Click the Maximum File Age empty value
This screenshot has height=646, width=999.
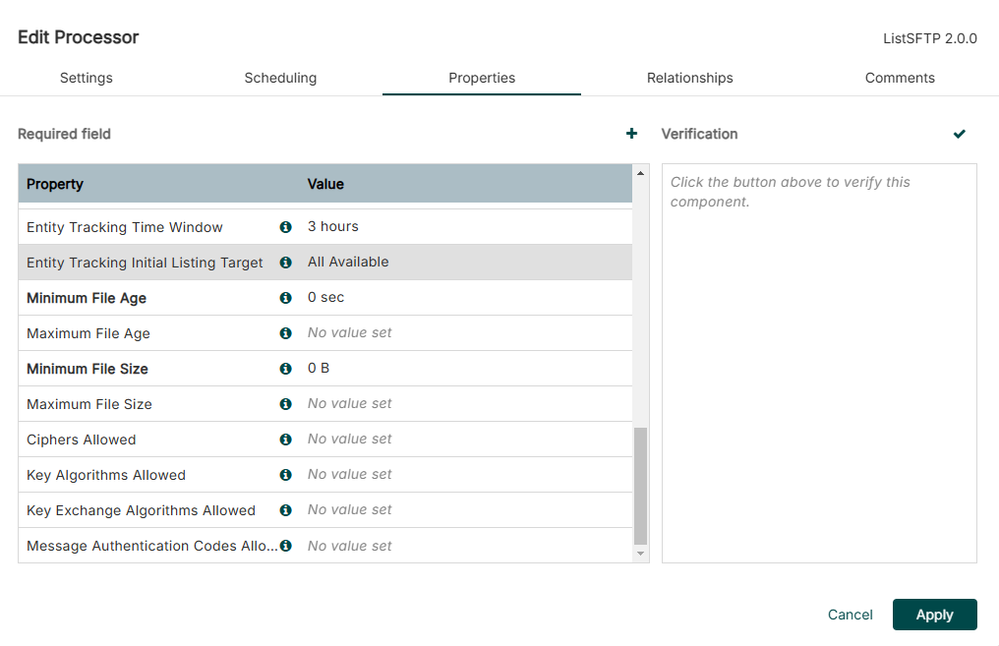click(350, 333)
